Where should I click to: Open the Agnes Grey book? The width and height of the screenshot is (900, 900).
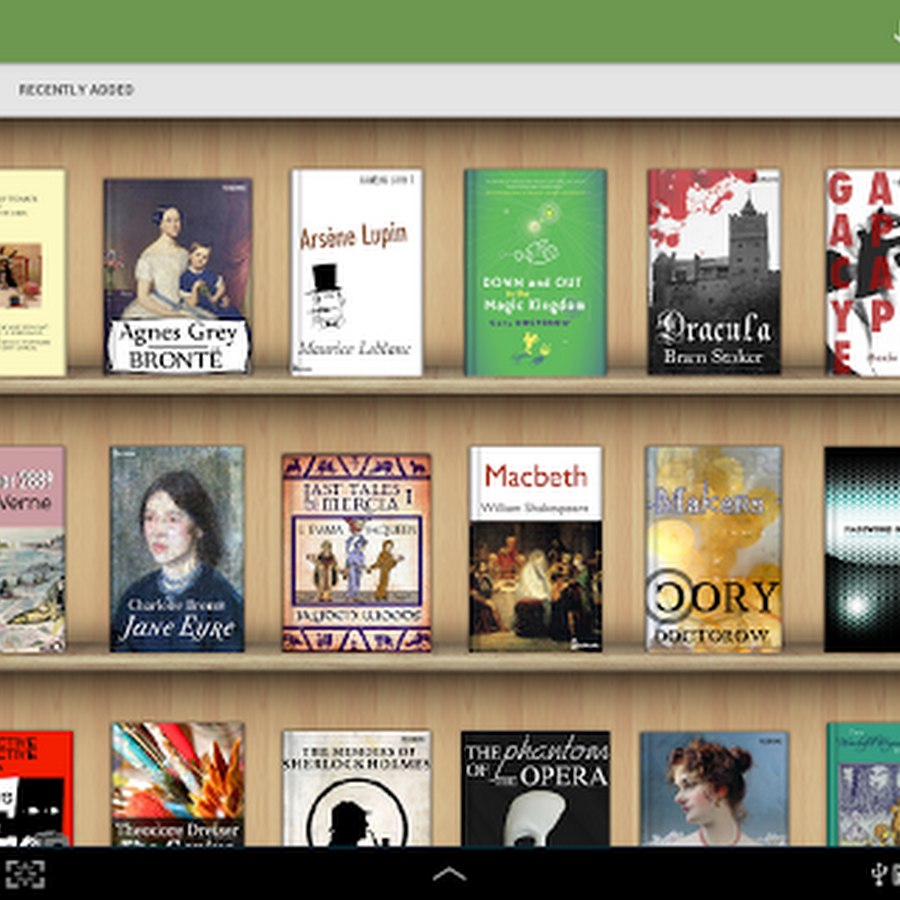(x=178, y=276)
